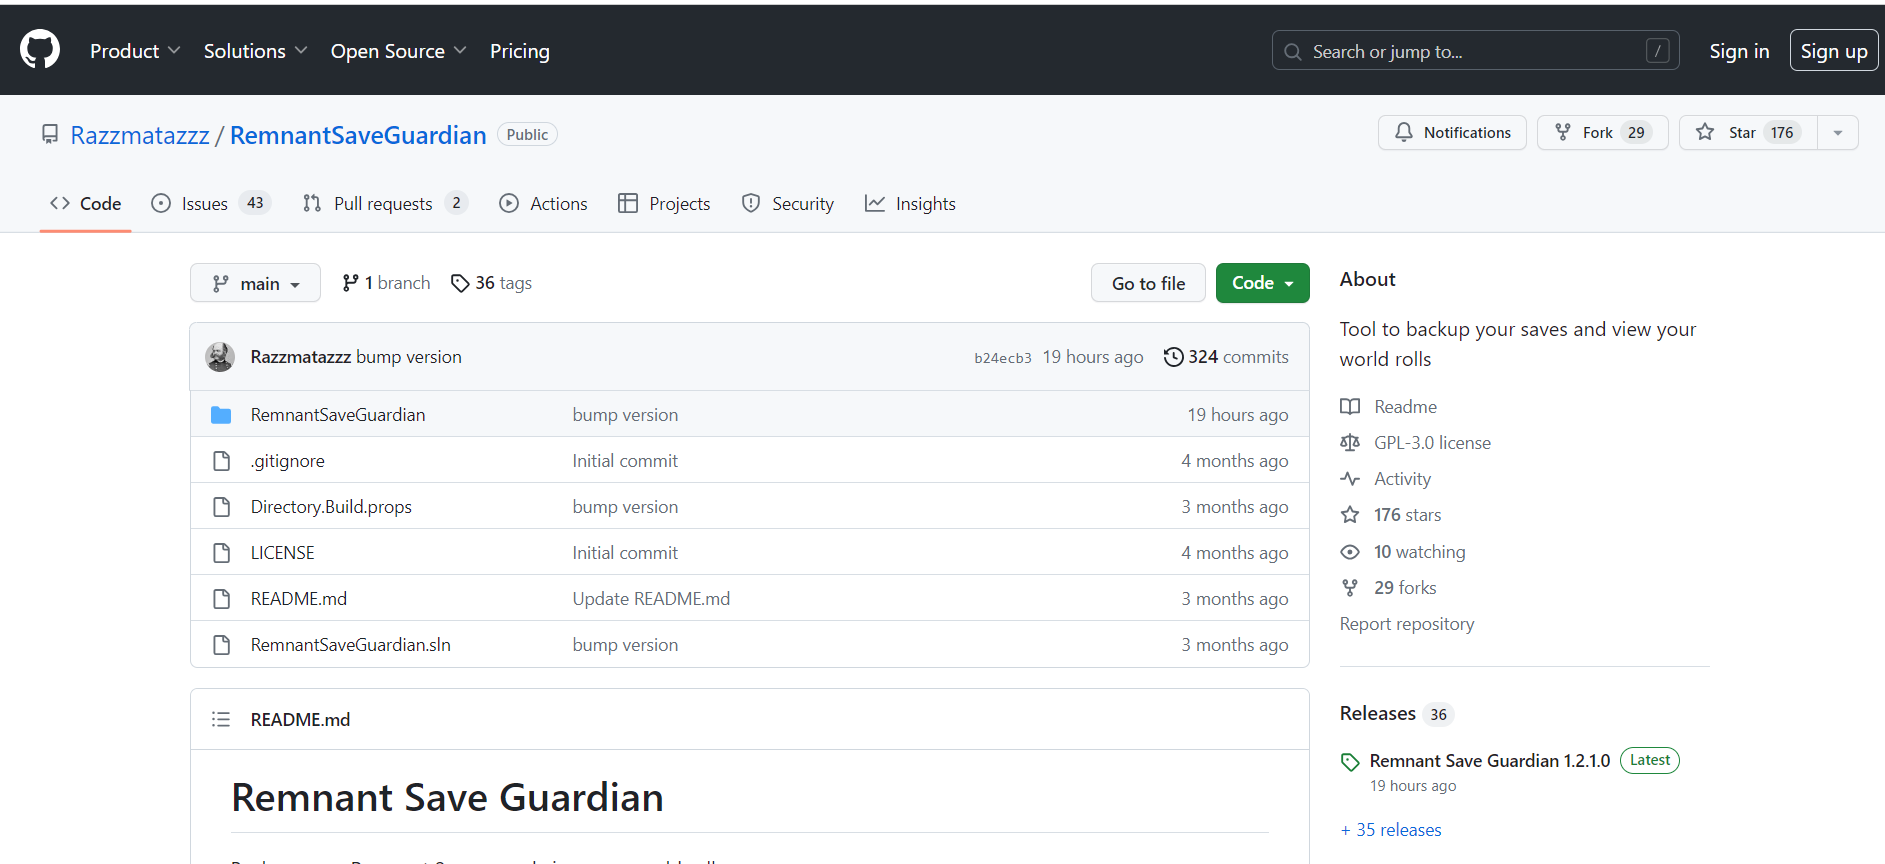Click the file icon beside RemnantSaveGuardian.sln
The width and height of the screenshot is (1885, 864).
point(221,645)
